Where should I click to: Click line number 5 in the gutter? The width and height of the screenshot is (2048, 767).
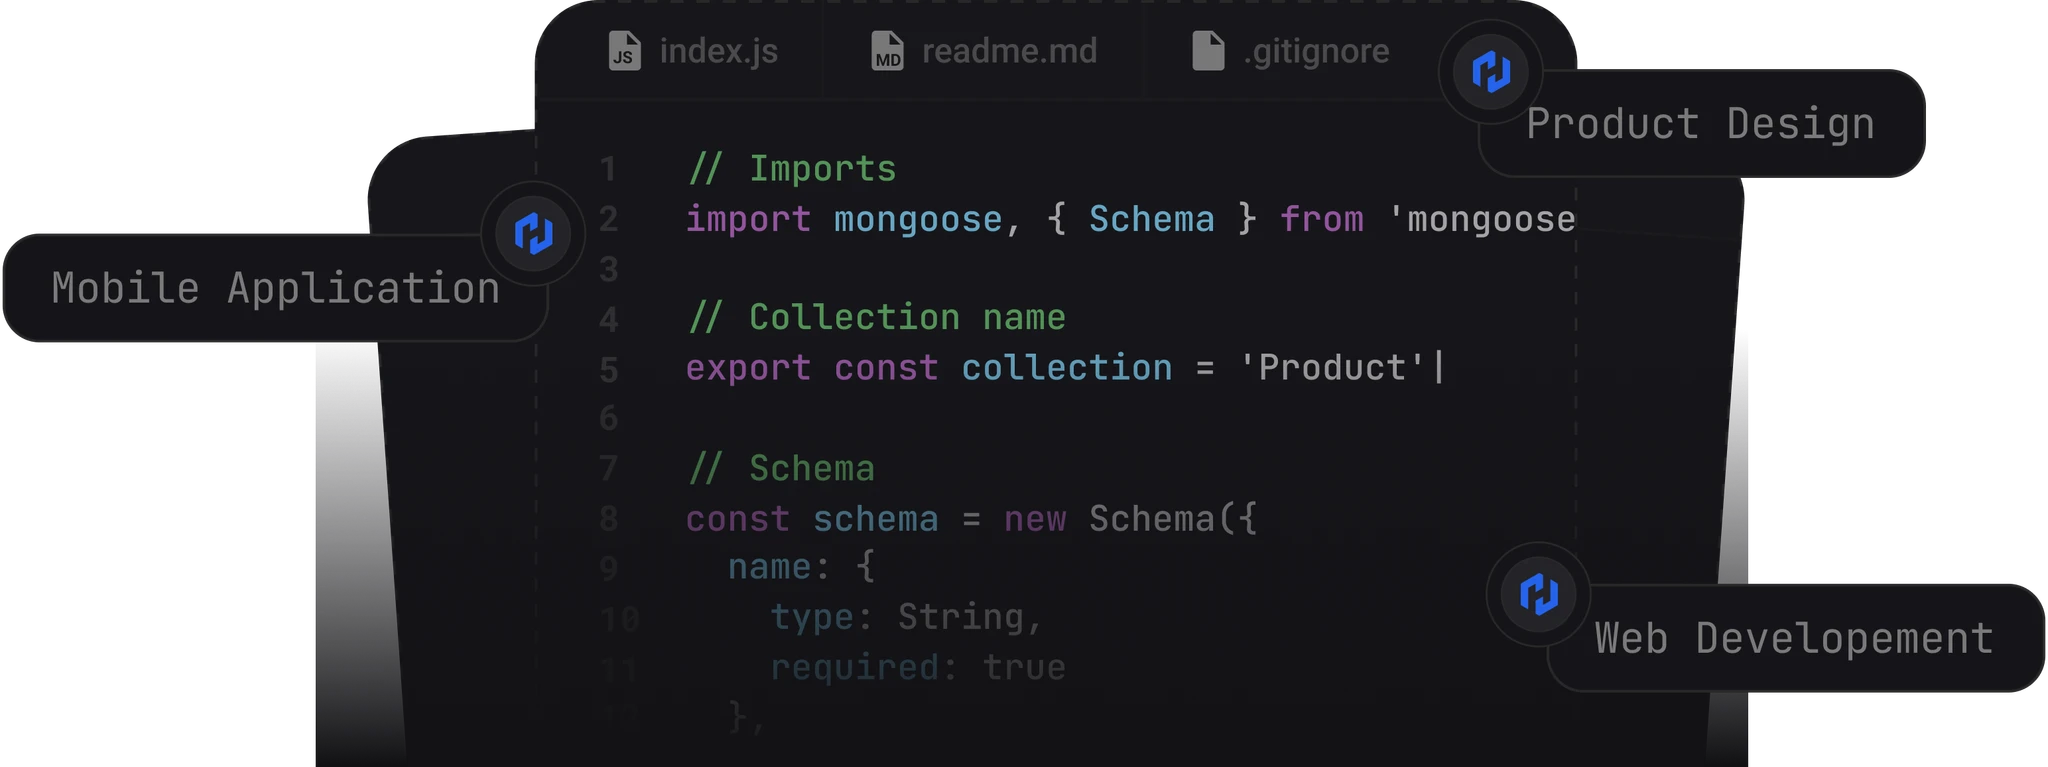pos(608,369)
